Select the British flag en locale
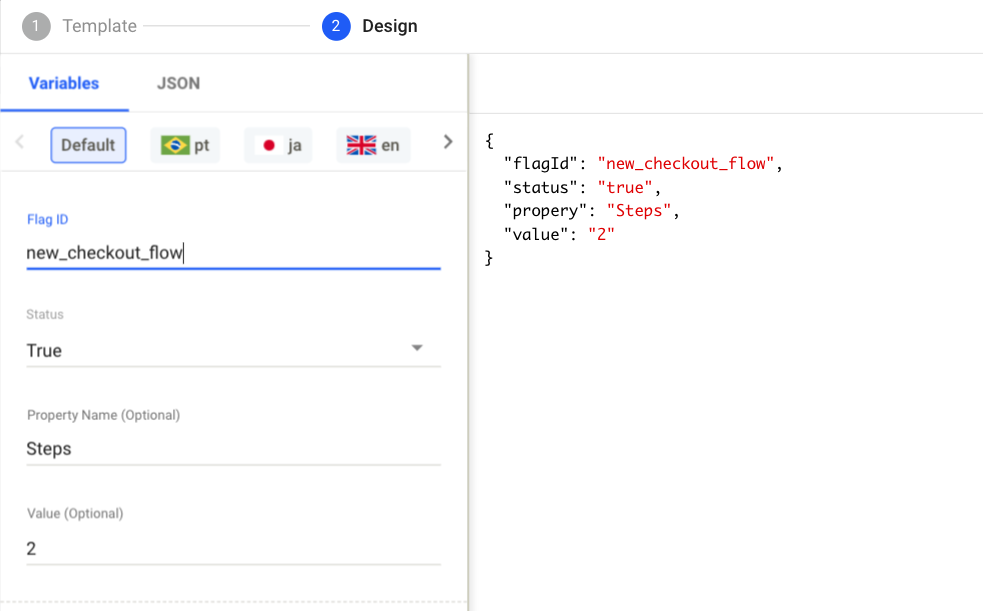983x611 pixels. tap(372, 143)
